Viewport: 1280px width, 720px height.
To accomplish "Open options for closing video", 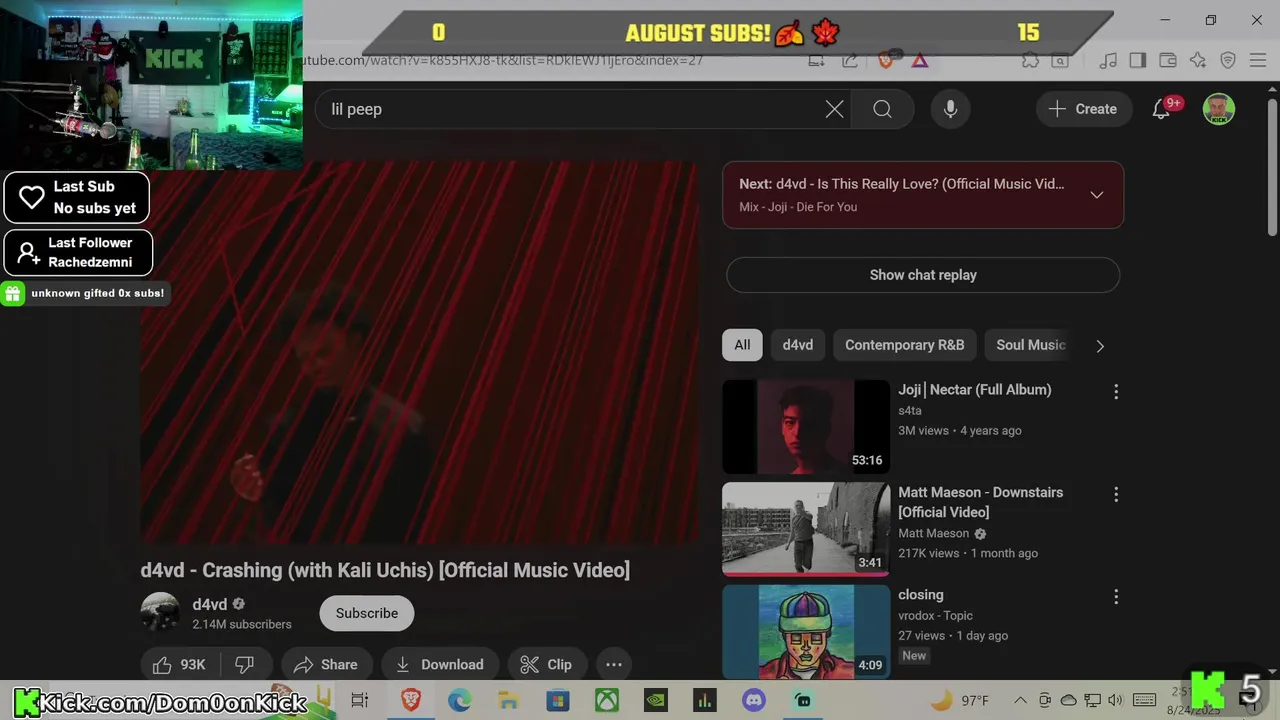I will tap(1116, 597).
